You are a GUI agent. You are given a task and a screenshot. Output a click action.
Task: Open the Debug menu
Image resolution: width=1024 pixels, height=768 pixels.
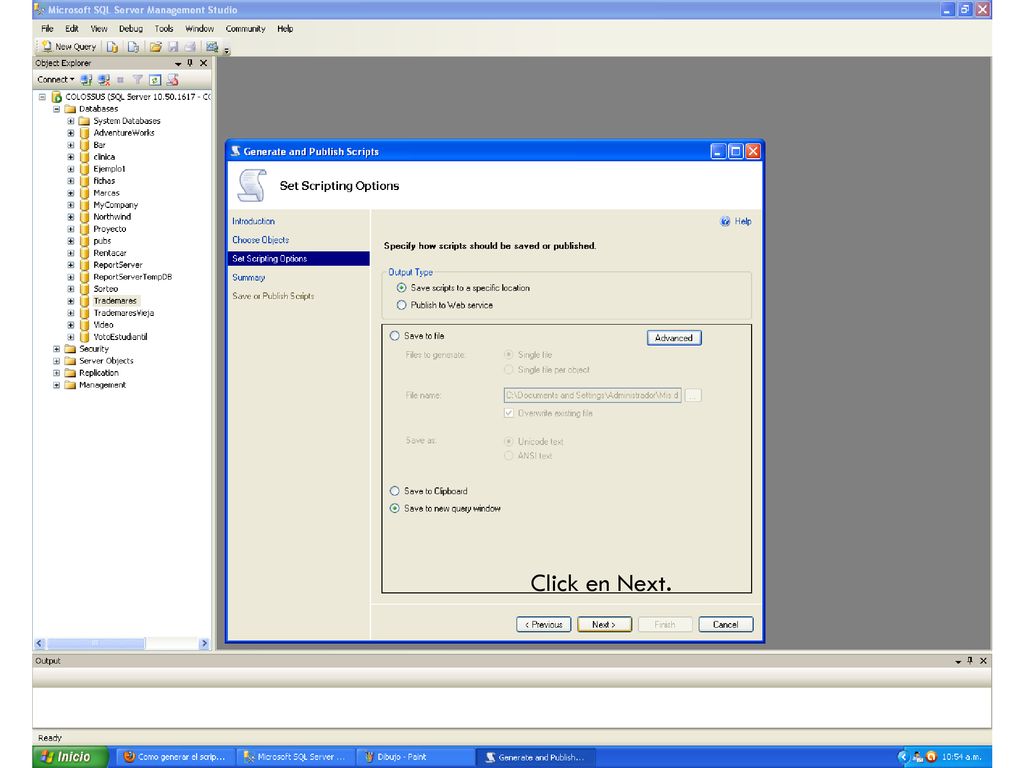pyautogui.click(x=131, y=29)
